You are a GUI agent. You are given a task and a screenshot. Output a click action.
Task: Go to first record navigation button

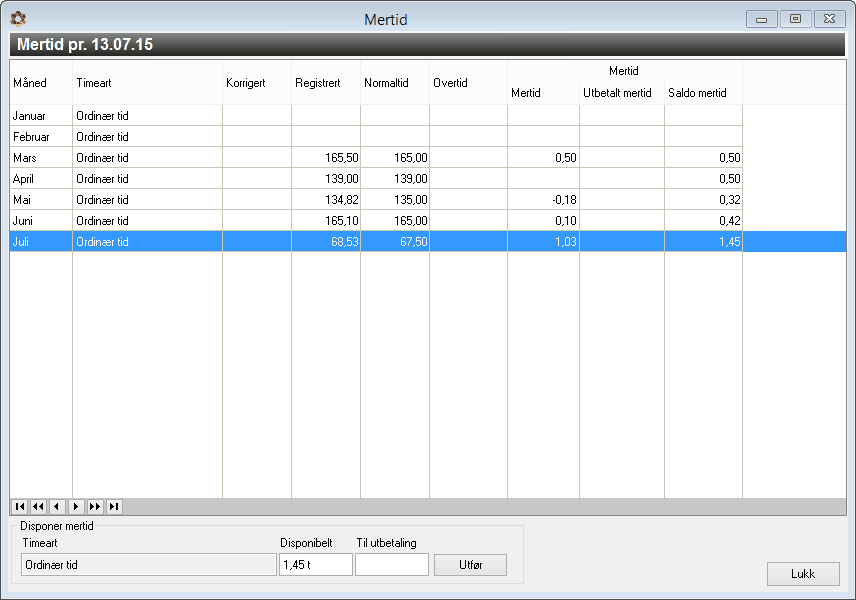(20, 507)
